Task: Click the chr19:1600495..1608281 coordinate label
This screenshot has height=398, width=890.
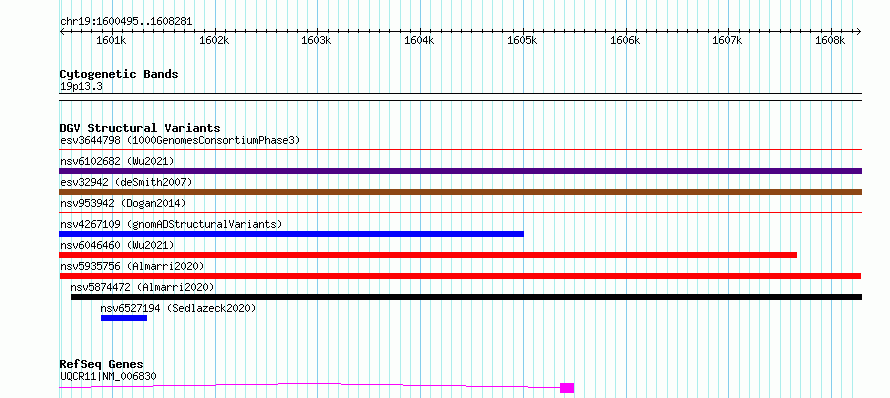Action: 126,22
